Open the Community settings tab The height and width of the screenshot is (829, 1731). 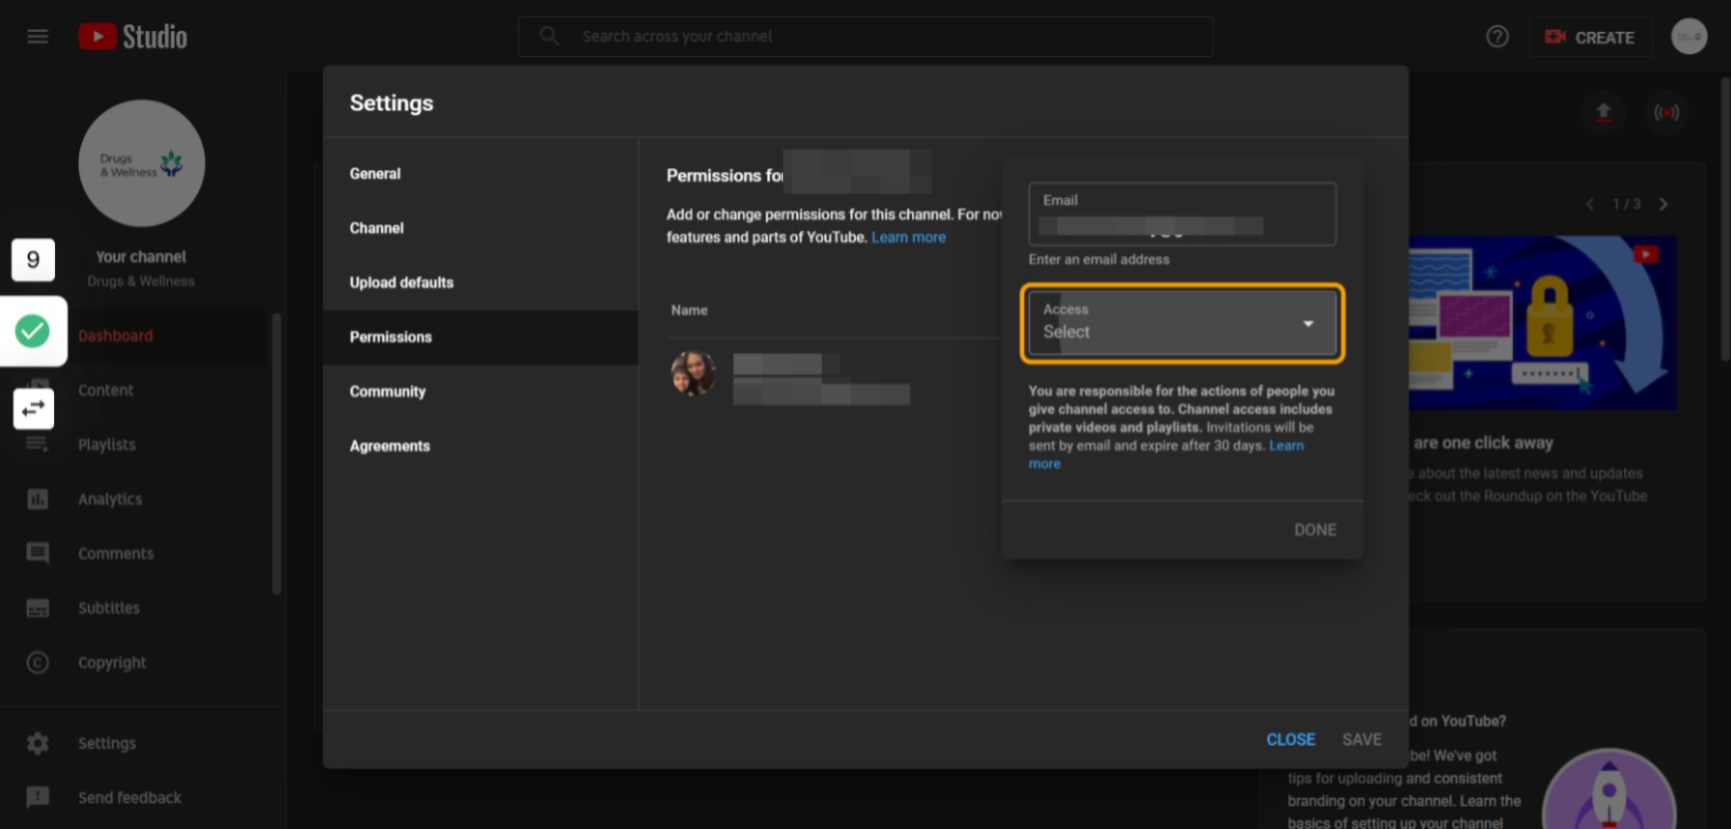tap(480, 391)
